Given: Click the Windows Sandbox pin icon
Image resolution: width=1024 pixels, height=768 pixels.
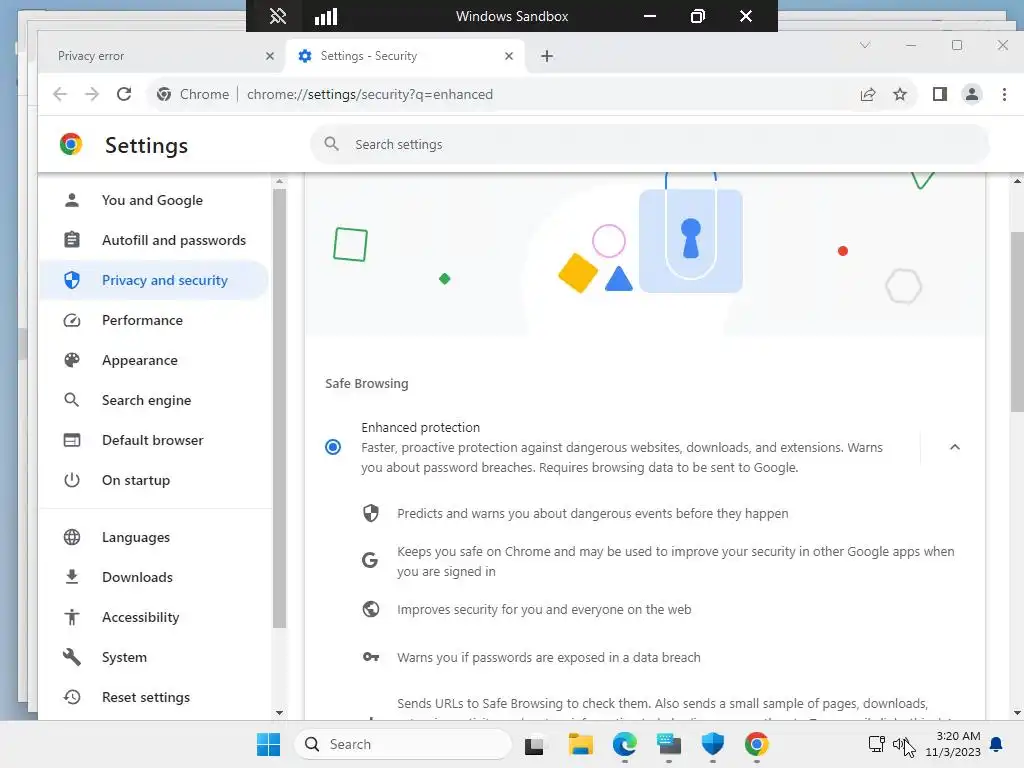Looking at the screenshot, I should point(278,16).
